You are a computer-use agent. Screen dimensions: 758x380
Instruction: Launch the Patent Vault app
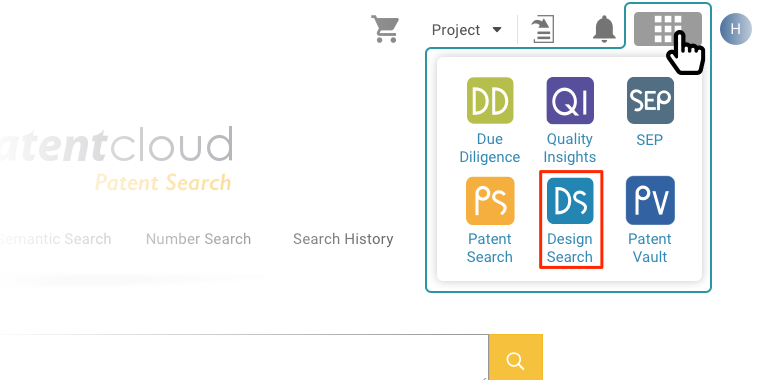click(x=650, y=220)
